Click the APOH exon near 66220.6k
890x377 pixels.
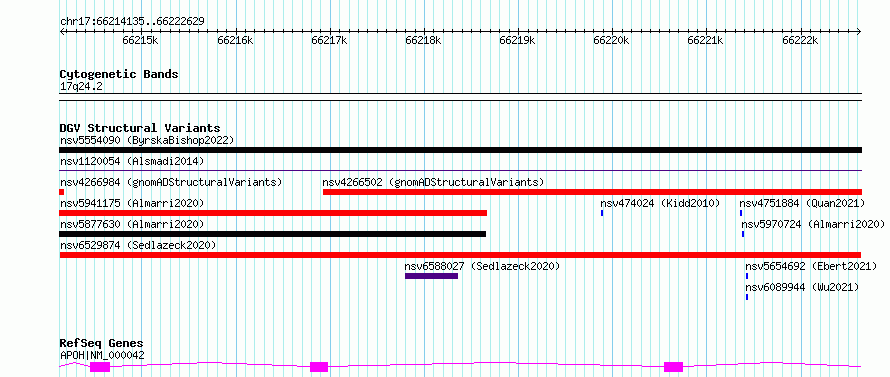[x=674, y=367]
